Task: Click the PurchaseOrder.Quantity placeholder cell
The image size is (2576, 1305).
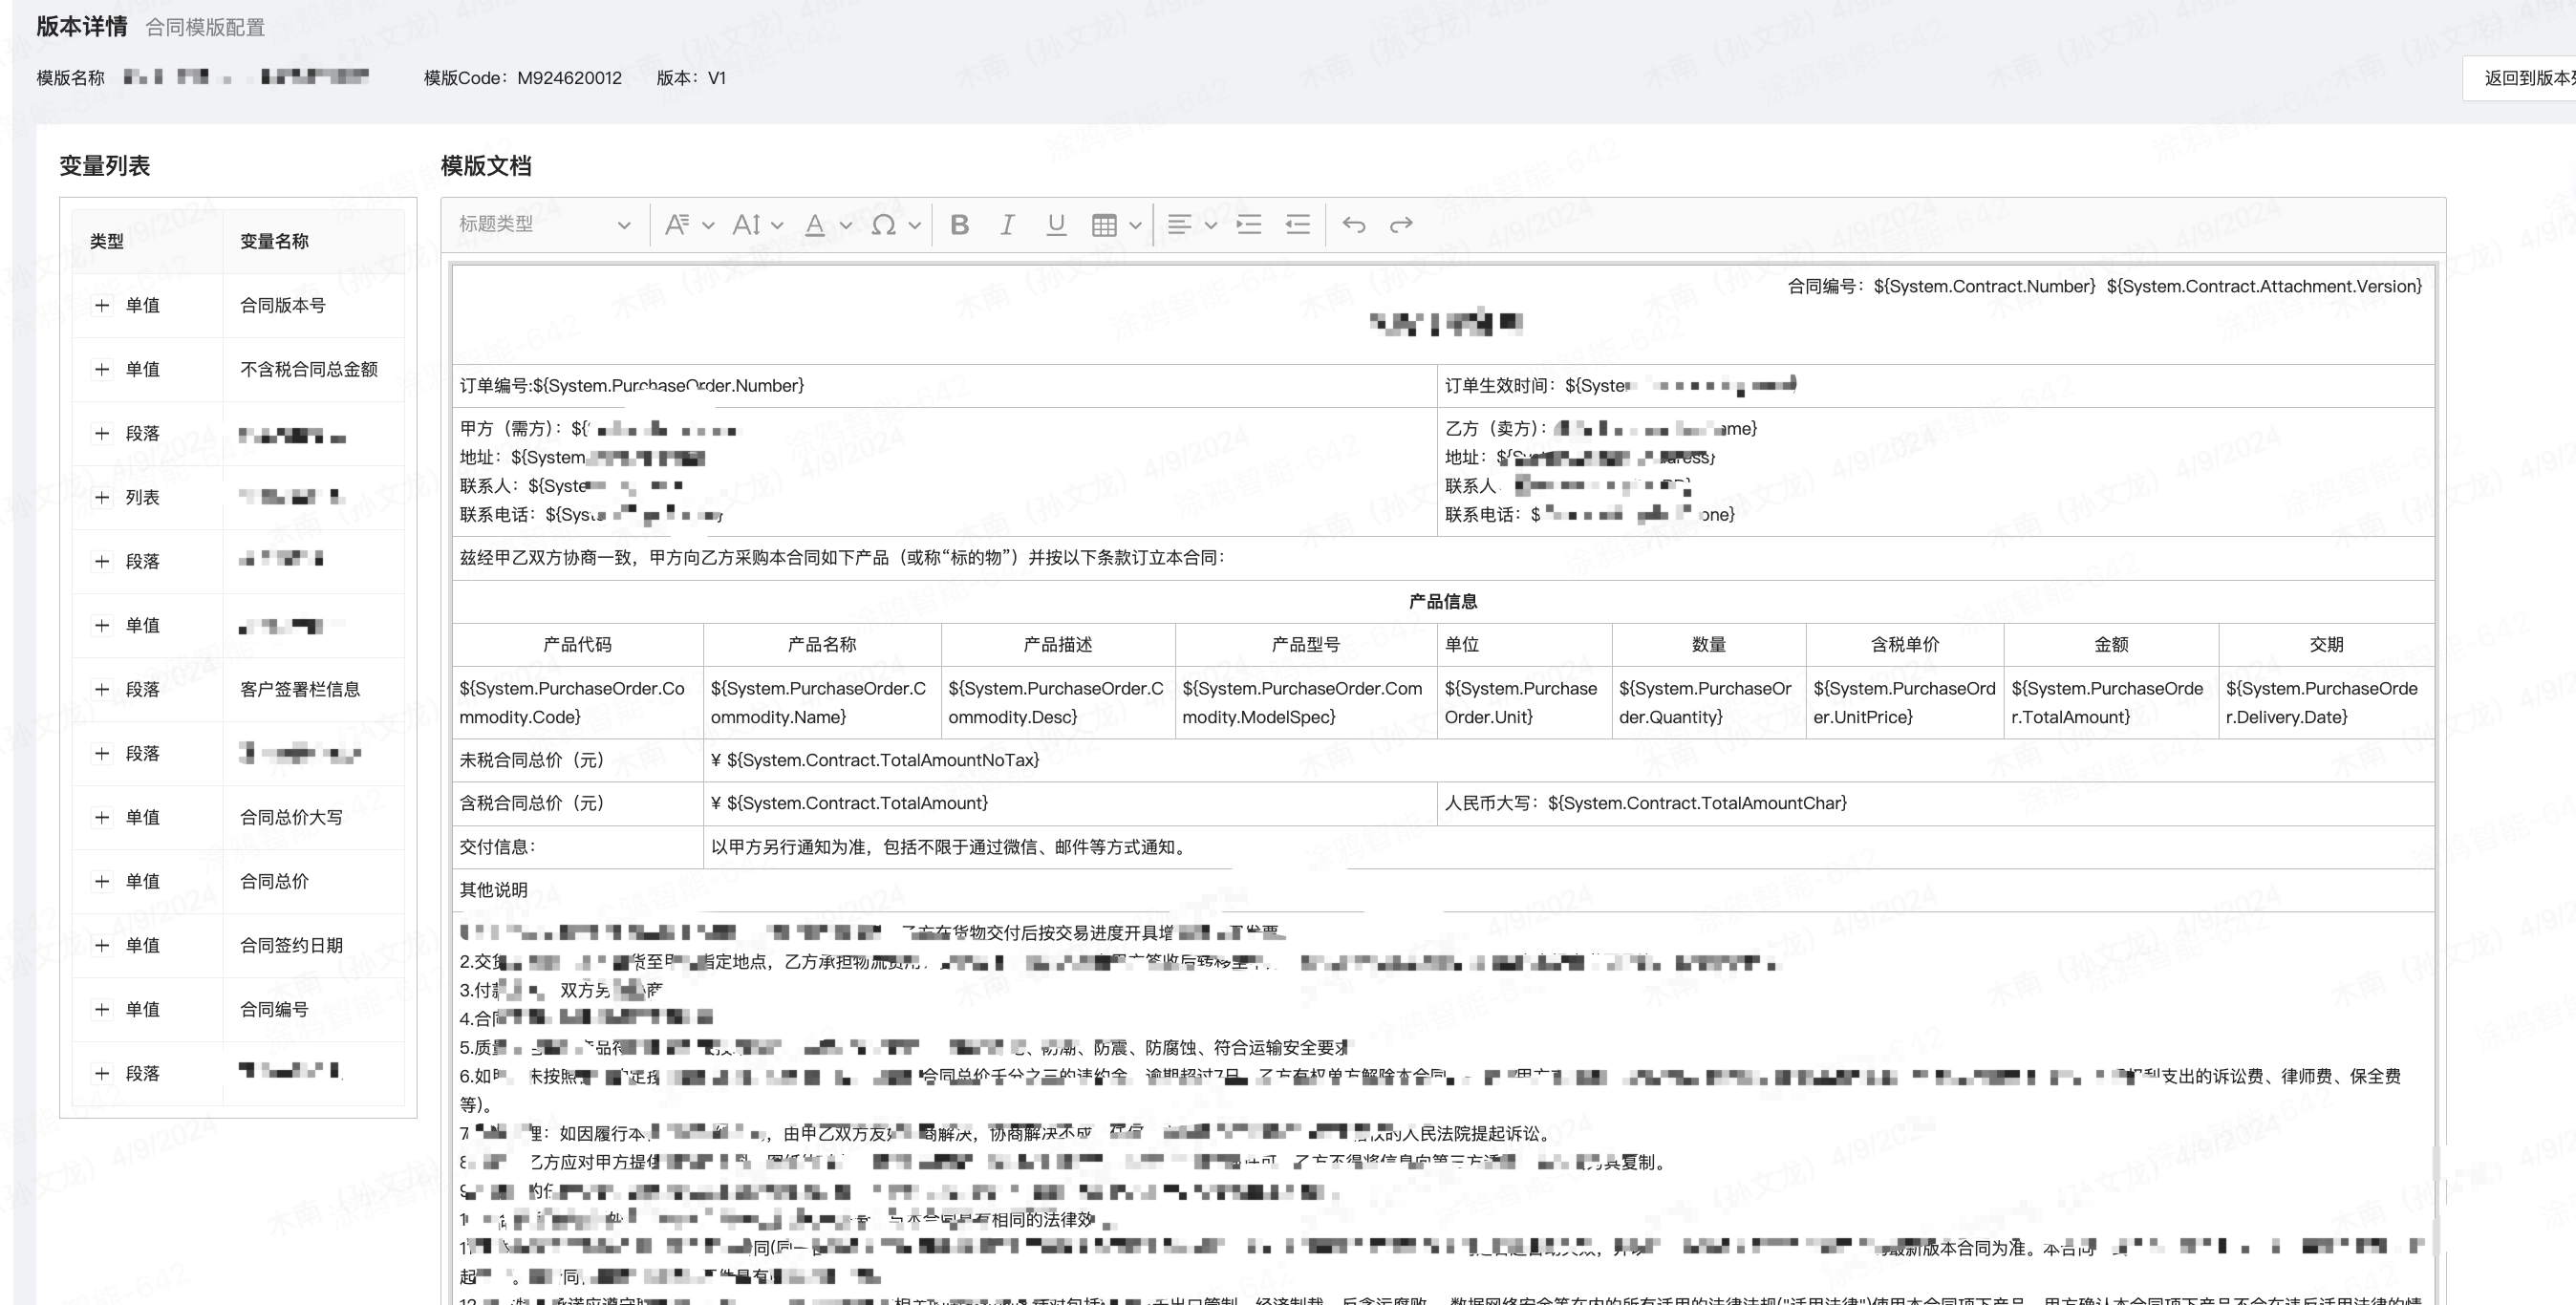Action: coord(1709,703)
